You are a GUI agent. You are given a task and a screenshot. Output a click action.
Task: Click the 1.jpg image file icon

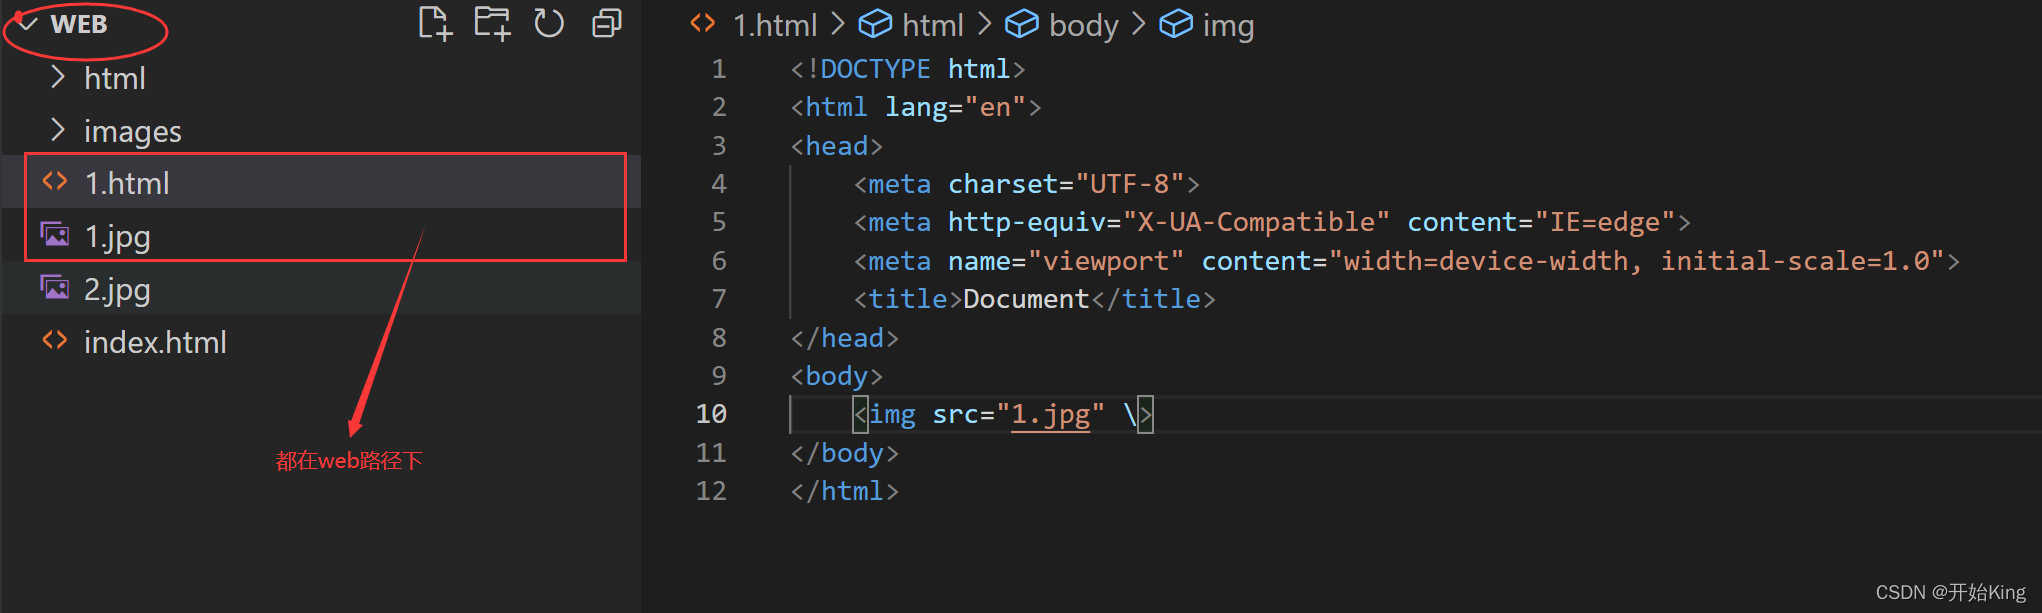pyautogui.click(x=55, y=235)
